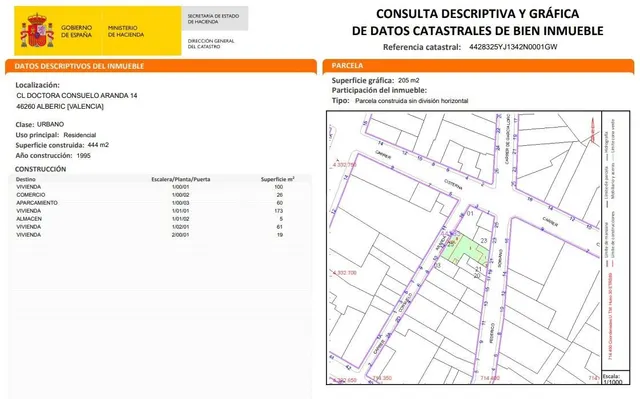Click the CONSTRUCCIÓN heading
The height and width of the screenshot is (399, 640).
coord(40,169)
